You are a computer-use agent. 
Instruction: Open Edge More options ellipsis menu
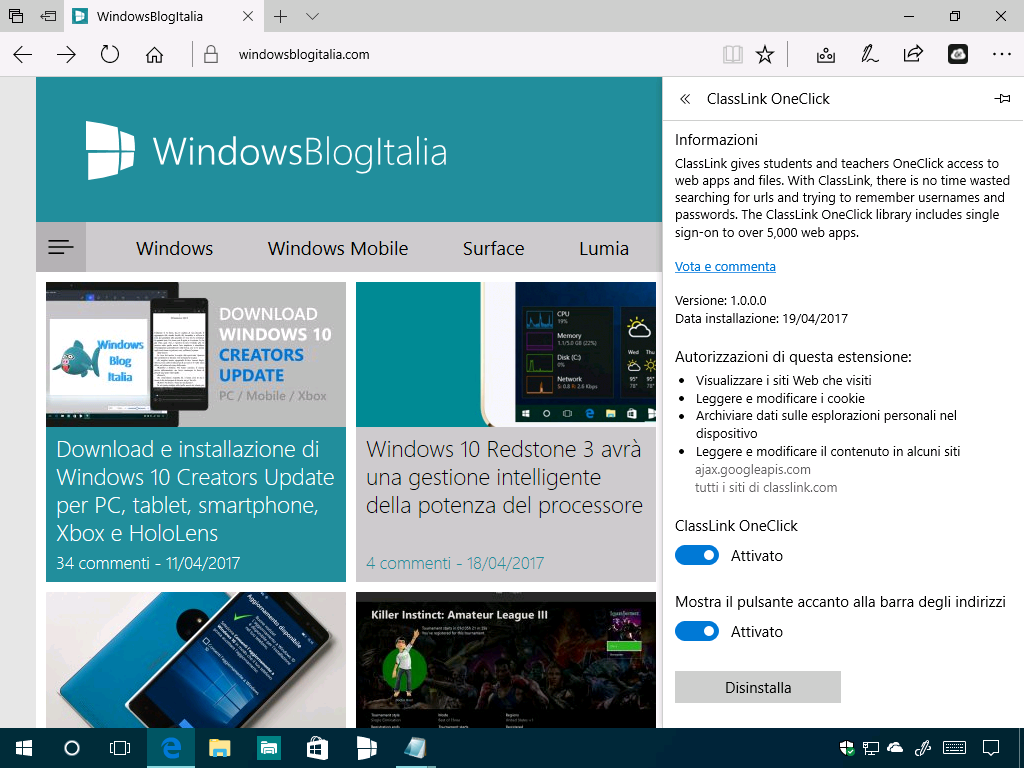[x=1001, y=54]
